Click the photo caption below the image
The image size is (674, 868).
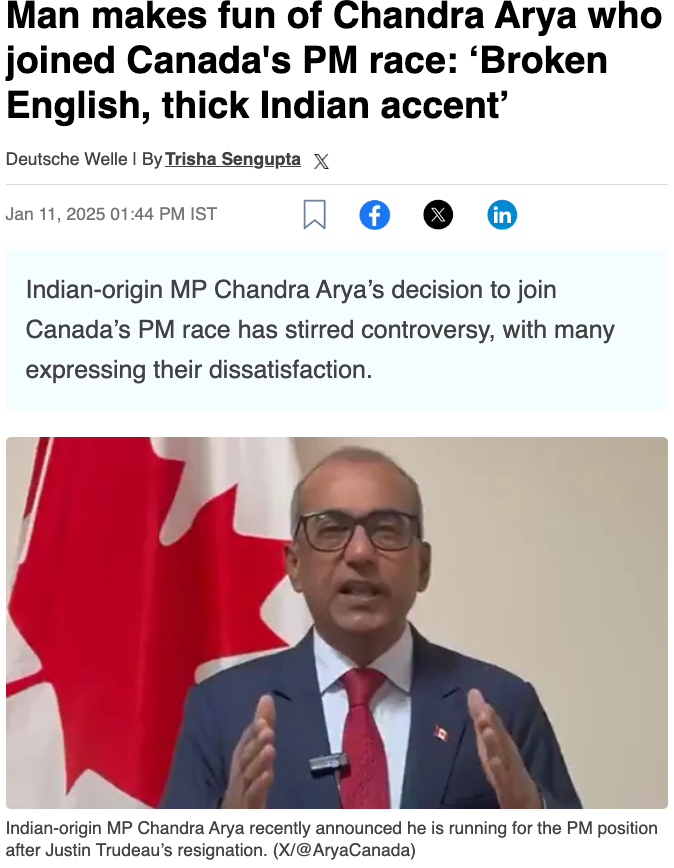coord(331,839)
